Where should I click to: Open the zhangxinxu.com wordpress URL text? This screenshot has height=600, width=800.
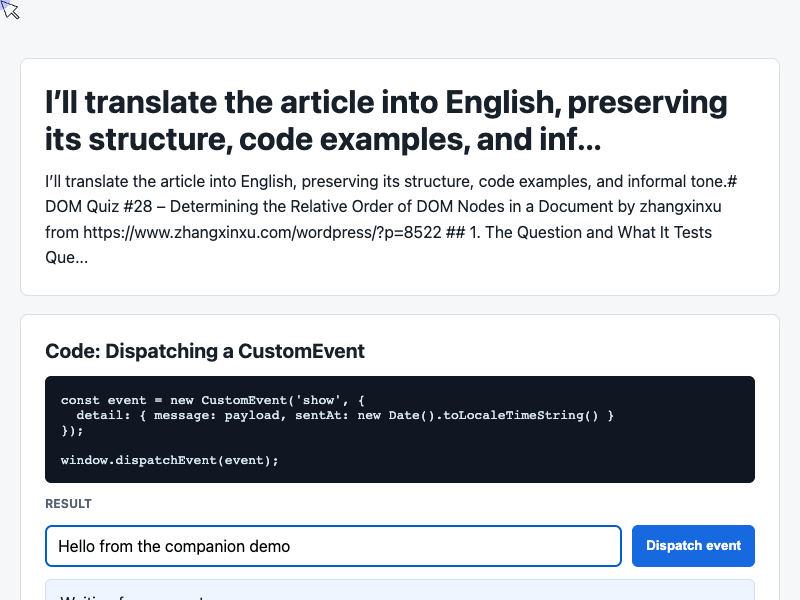coord(262,232)
